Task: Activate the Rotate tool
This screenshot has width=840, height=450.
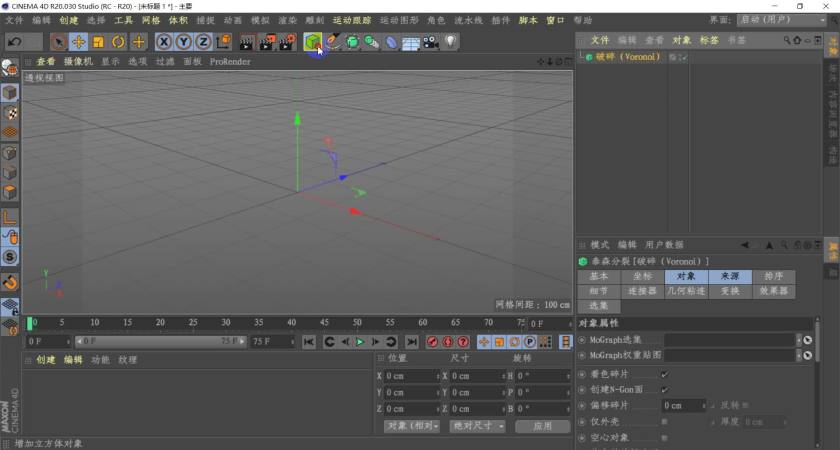Action: [x=118, y=42]
